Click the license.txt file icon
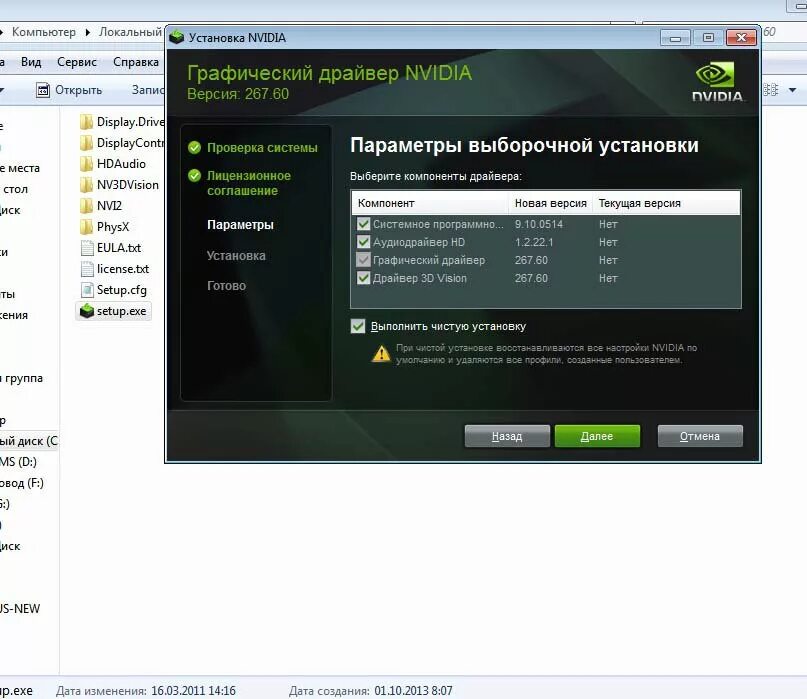 click(x=87, y=269)
